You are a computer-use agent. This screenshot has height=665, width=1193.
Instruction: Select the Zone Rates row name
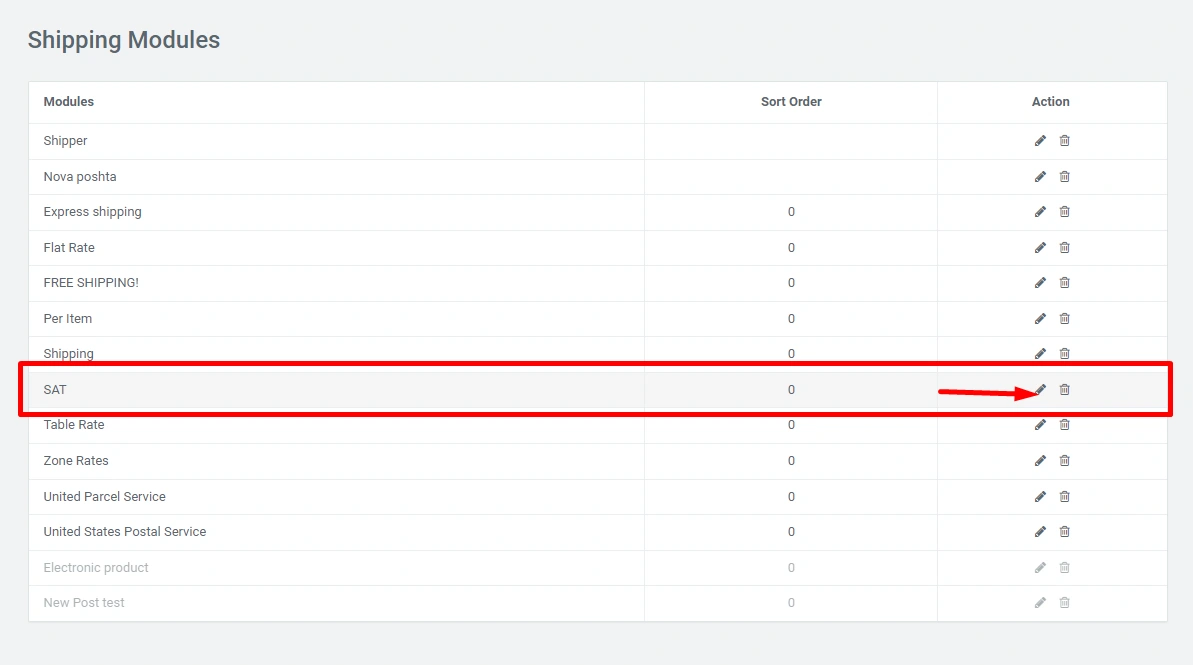click(76, 461)
